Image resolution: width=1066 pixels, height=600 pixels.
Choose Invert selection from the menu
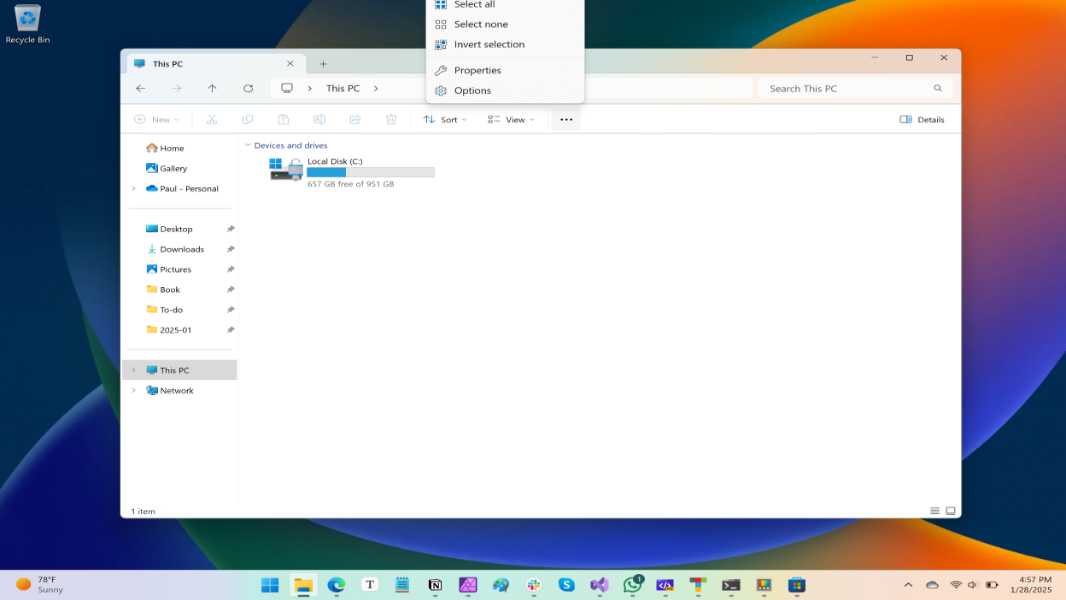(488, 44)
